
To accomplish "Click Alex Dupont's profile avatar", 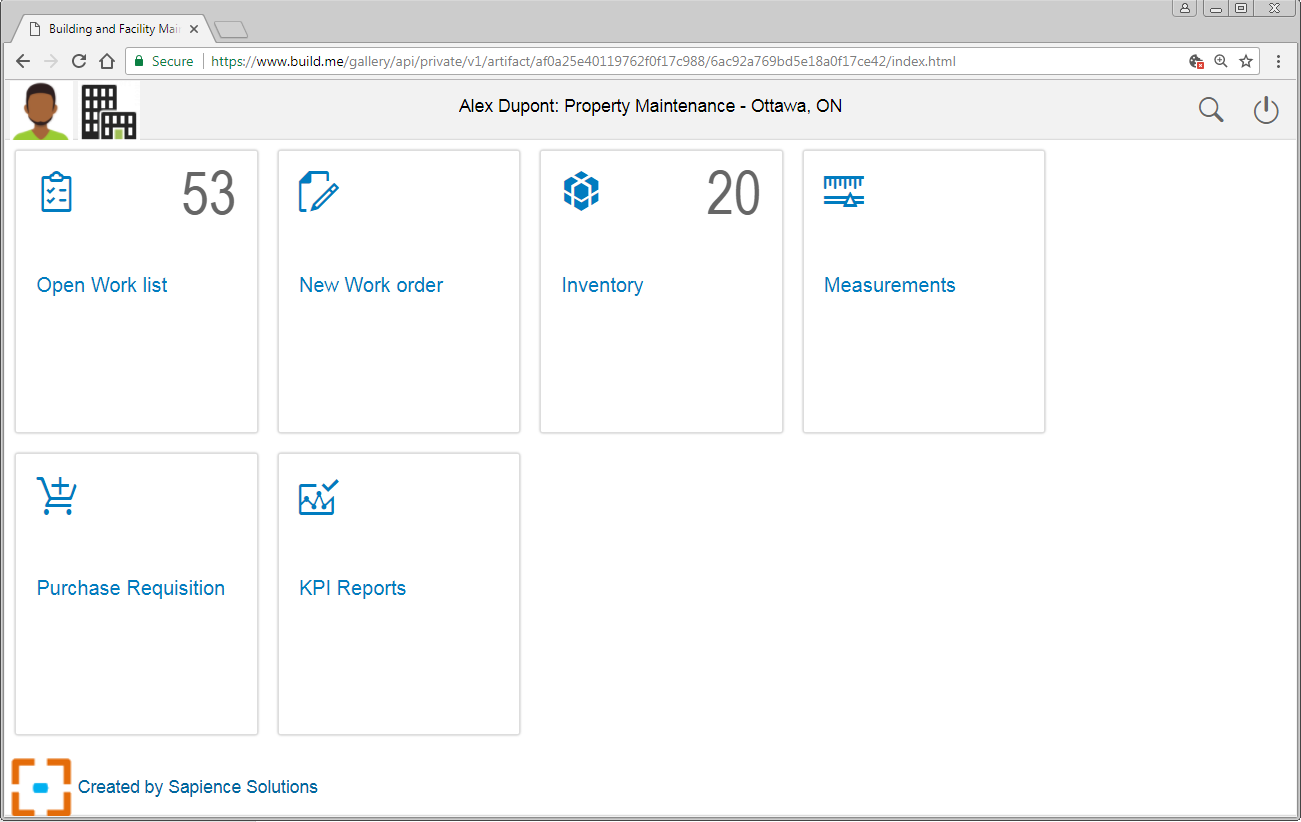I will coord(41,111).
